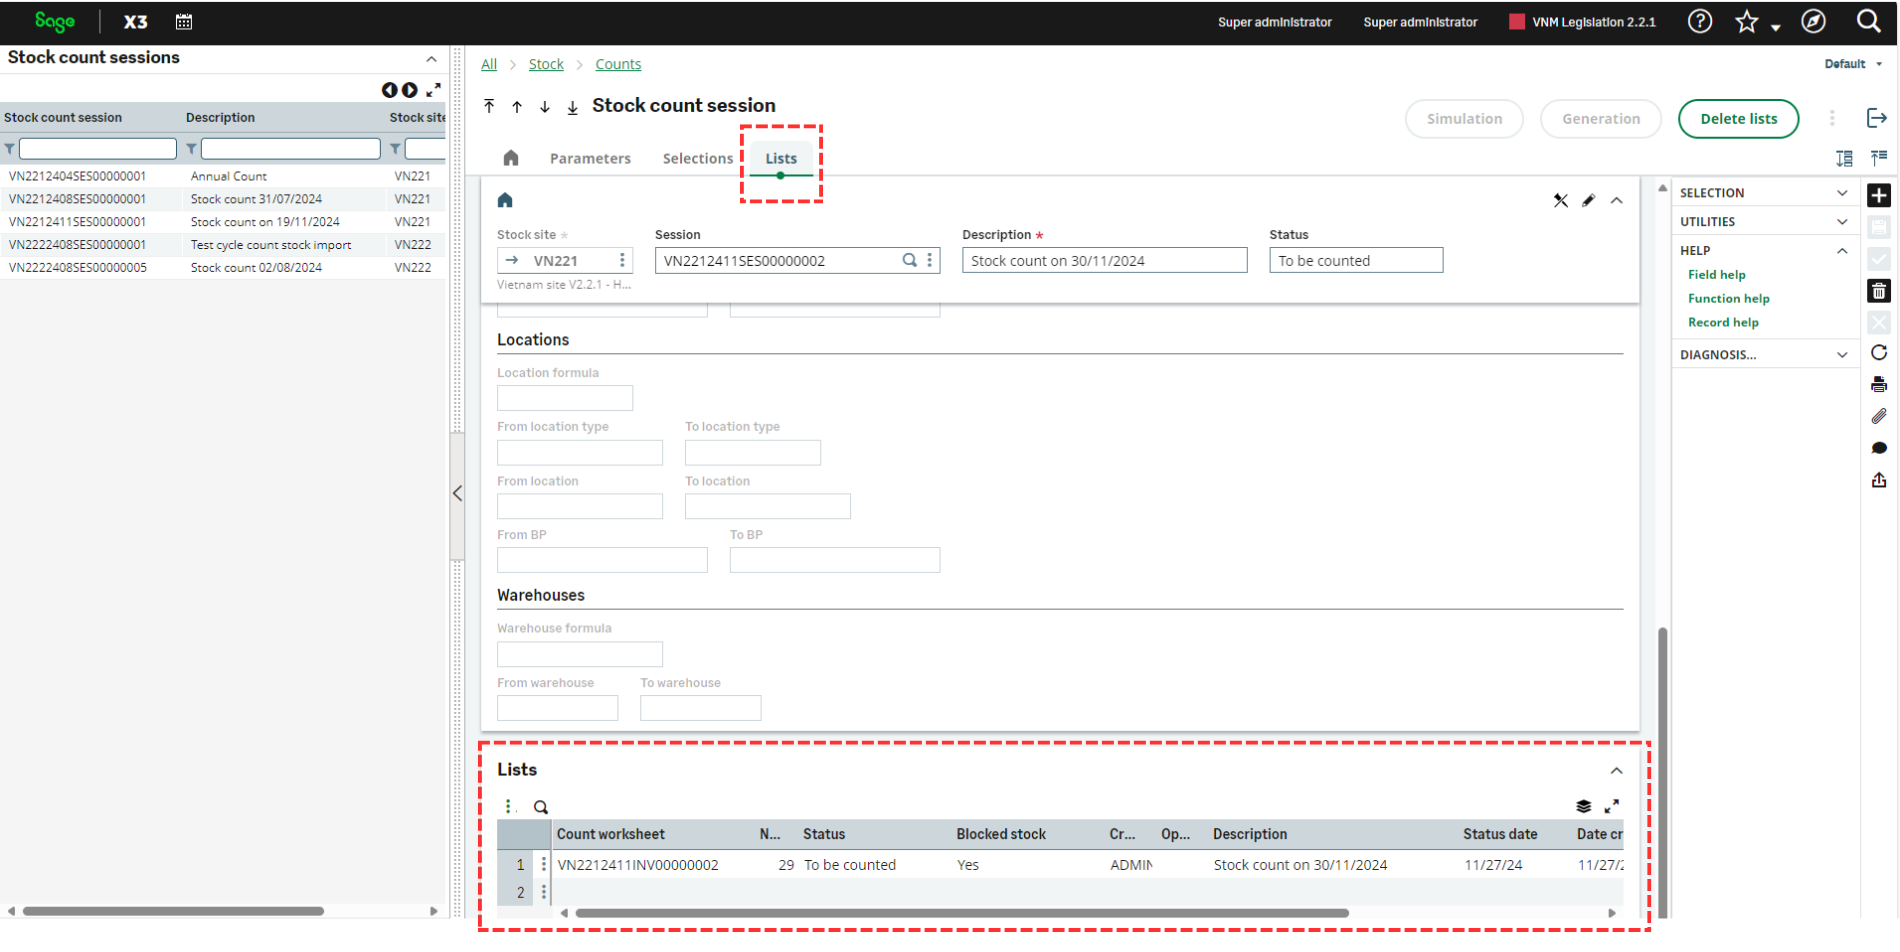Expand left list to full screen
Screen dimensions: 1900x952
pos(434,90)
